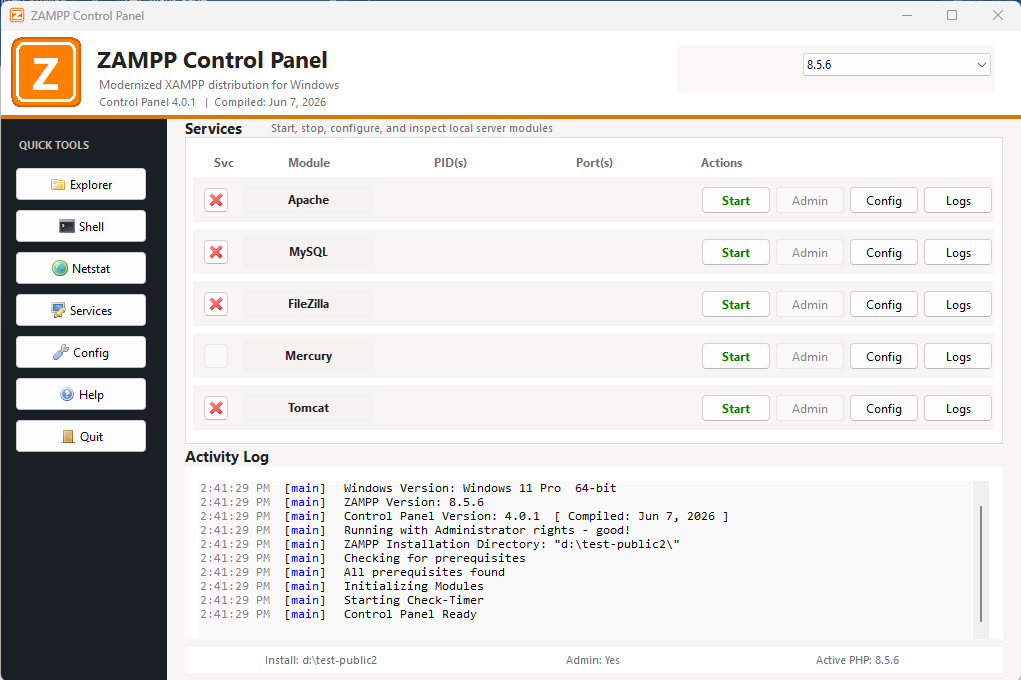This screenshot has width=1021, height=680.
Task: Open Explorer from quick tools
Action: [81, 184]
